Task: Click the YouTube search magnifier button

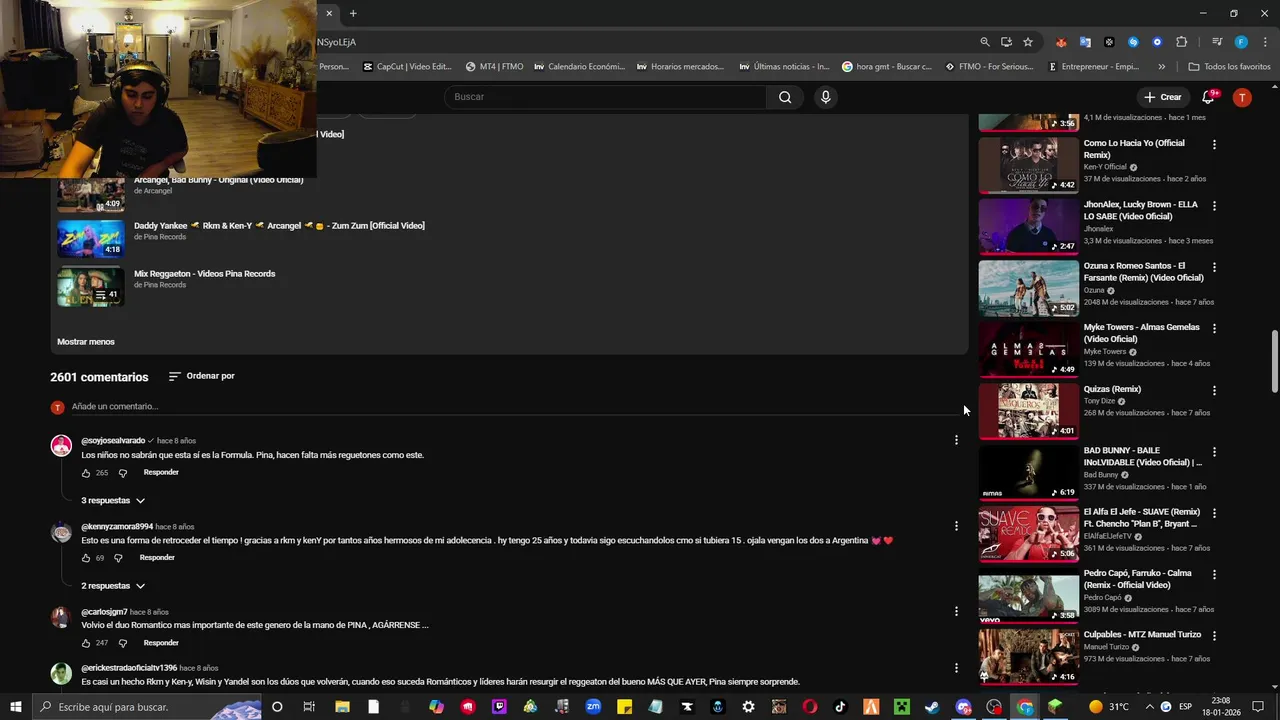Action: [785, 97]
